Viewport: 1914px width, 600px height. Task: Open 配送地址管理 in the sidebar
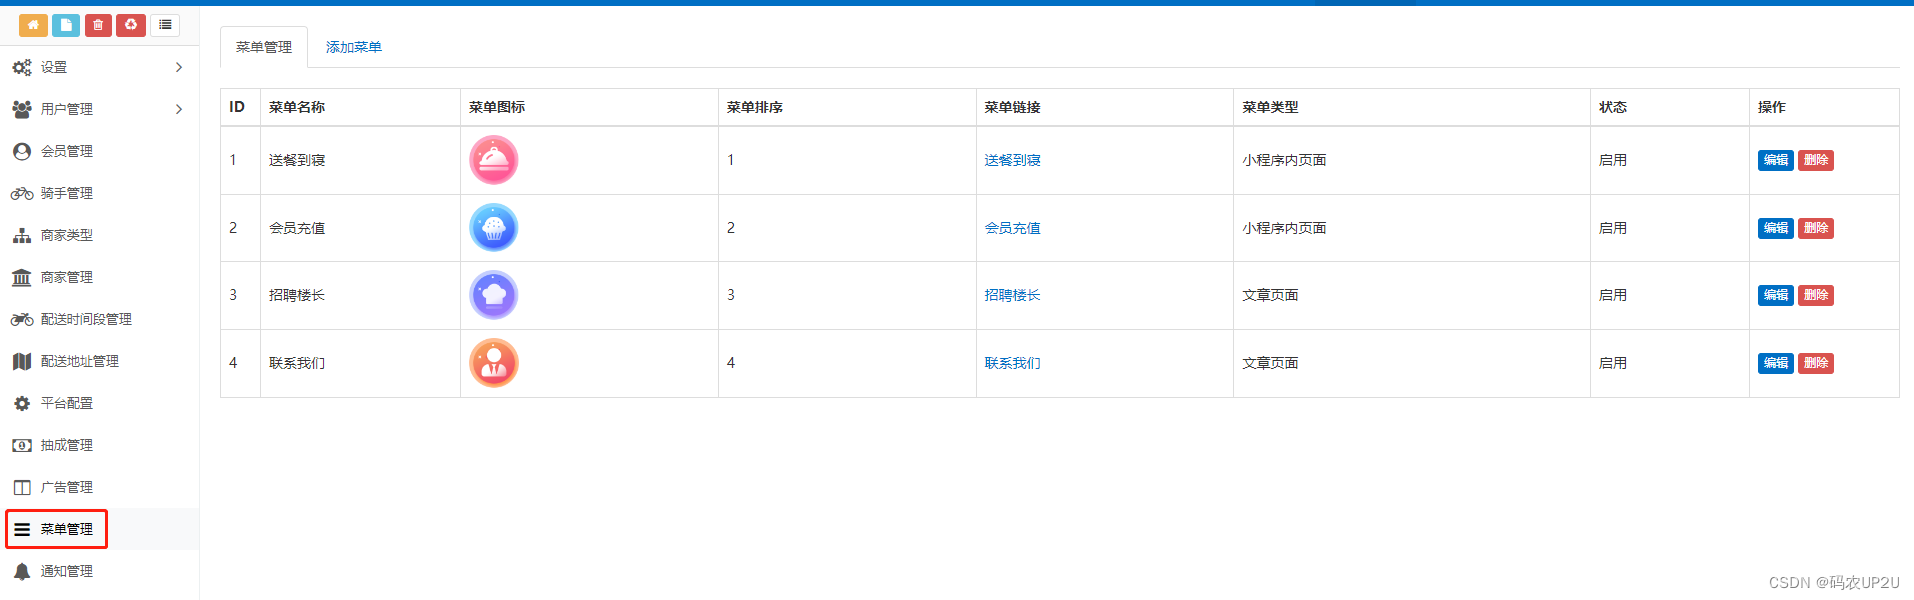click(80, 362)
